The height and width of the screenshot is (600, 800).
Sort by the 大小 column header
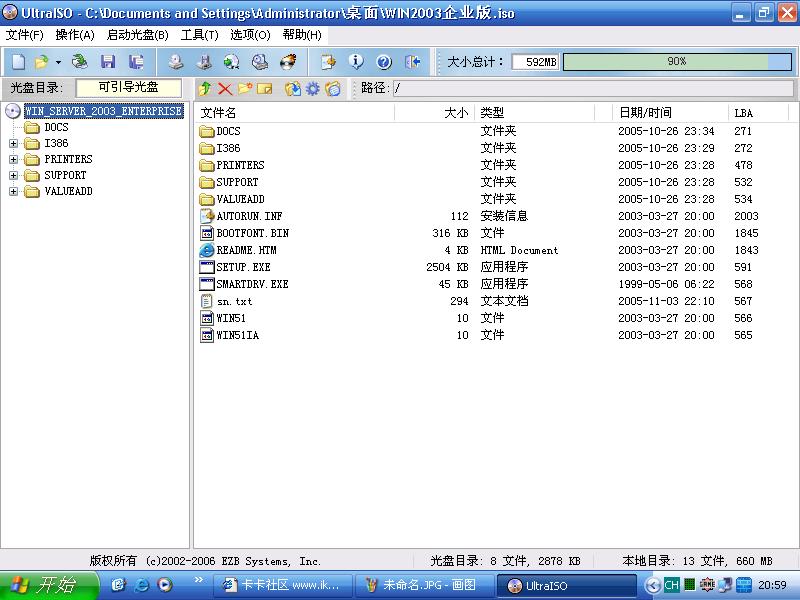[x=435, y=113]
